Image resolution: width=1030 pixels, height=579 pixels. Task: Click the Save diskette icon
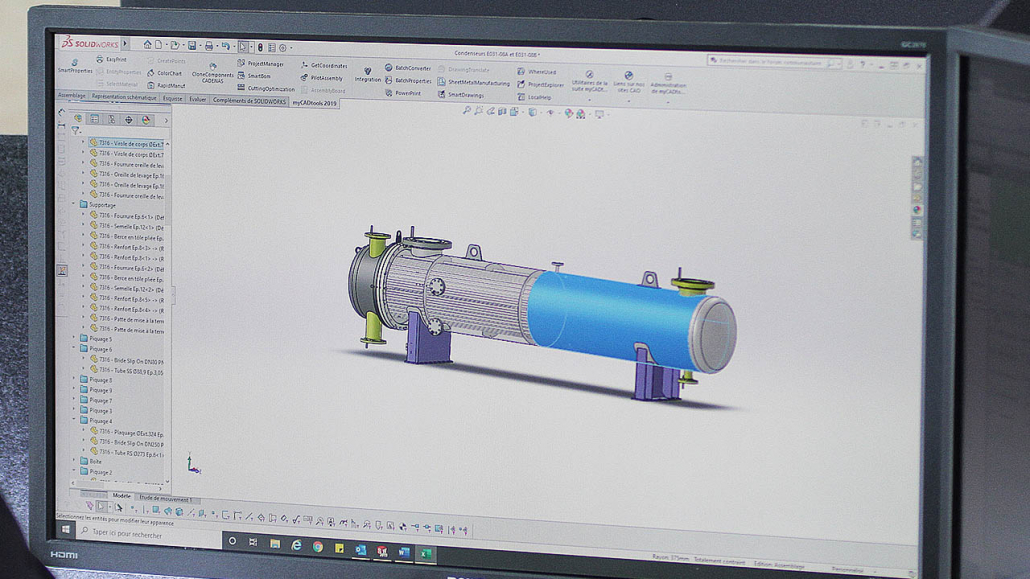pyautogui.click(x=192, y=45)
